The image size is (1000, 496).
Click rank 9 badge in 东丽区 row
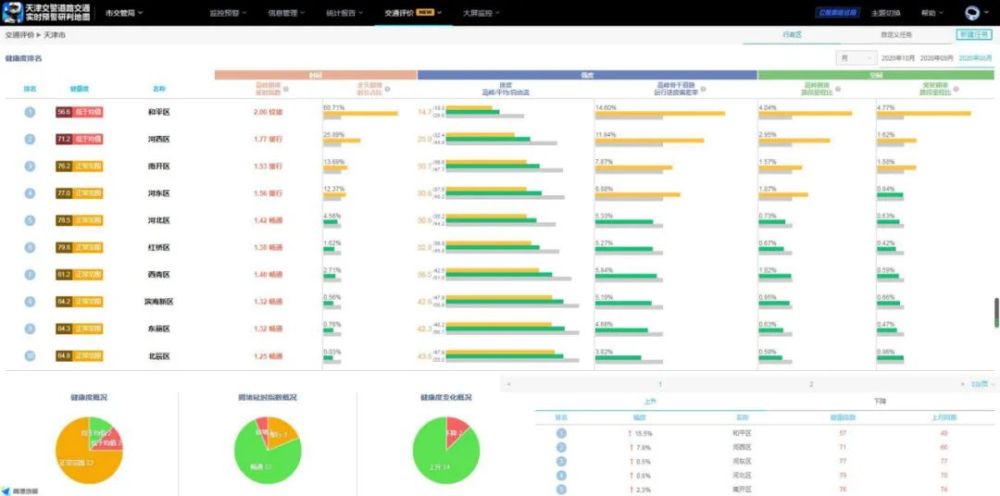(29, 329)
